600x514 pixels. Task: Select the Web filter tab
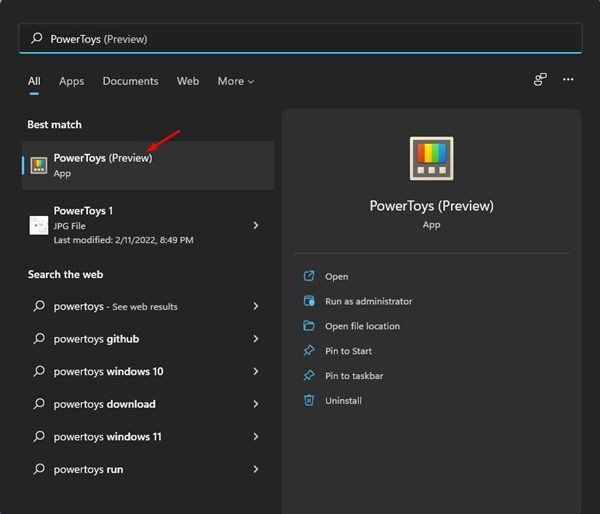188,81
